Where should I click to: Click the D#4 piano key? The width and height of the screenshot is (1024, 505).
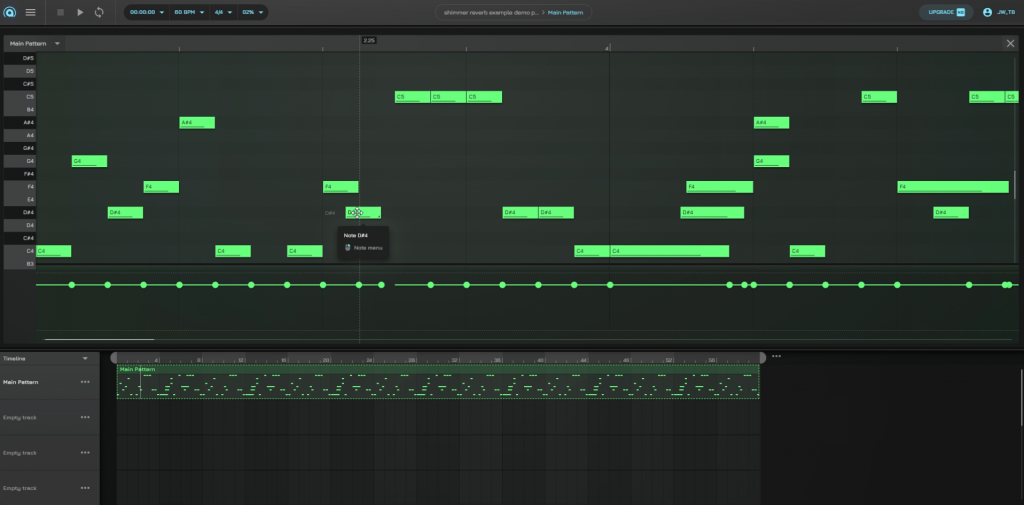pyautogui.click(x=20, y=212)
